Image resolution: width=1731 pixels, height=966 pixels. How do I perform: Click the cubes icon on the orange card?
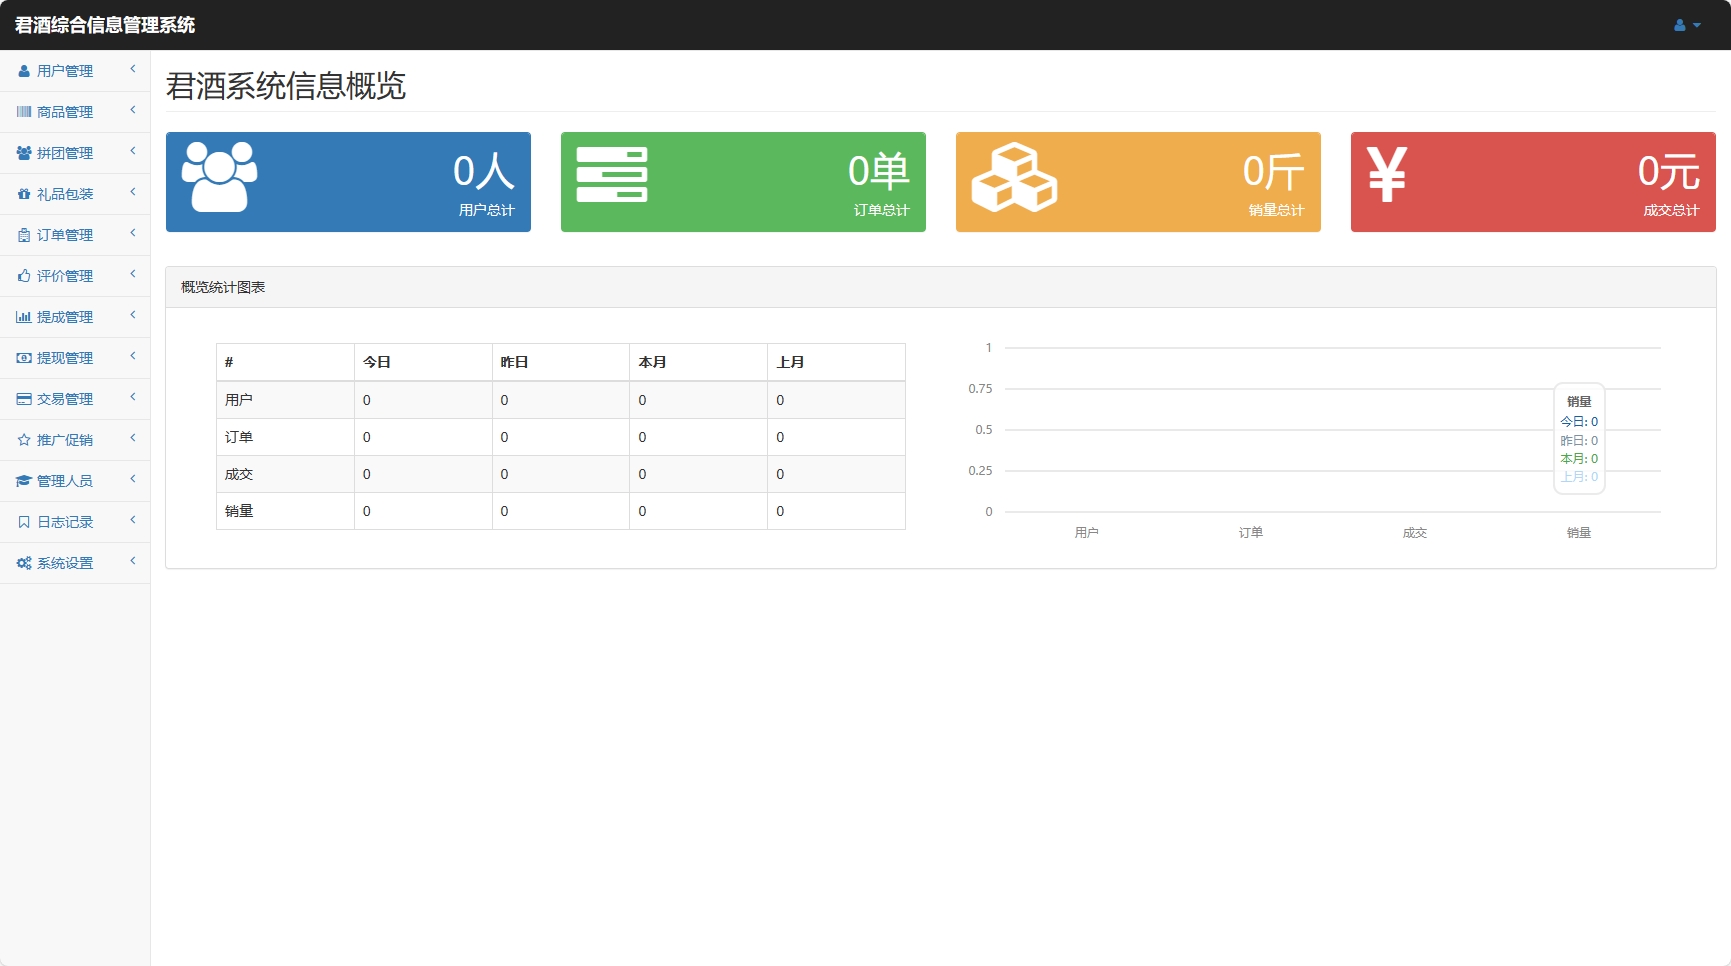click(x=1014, y=177)
